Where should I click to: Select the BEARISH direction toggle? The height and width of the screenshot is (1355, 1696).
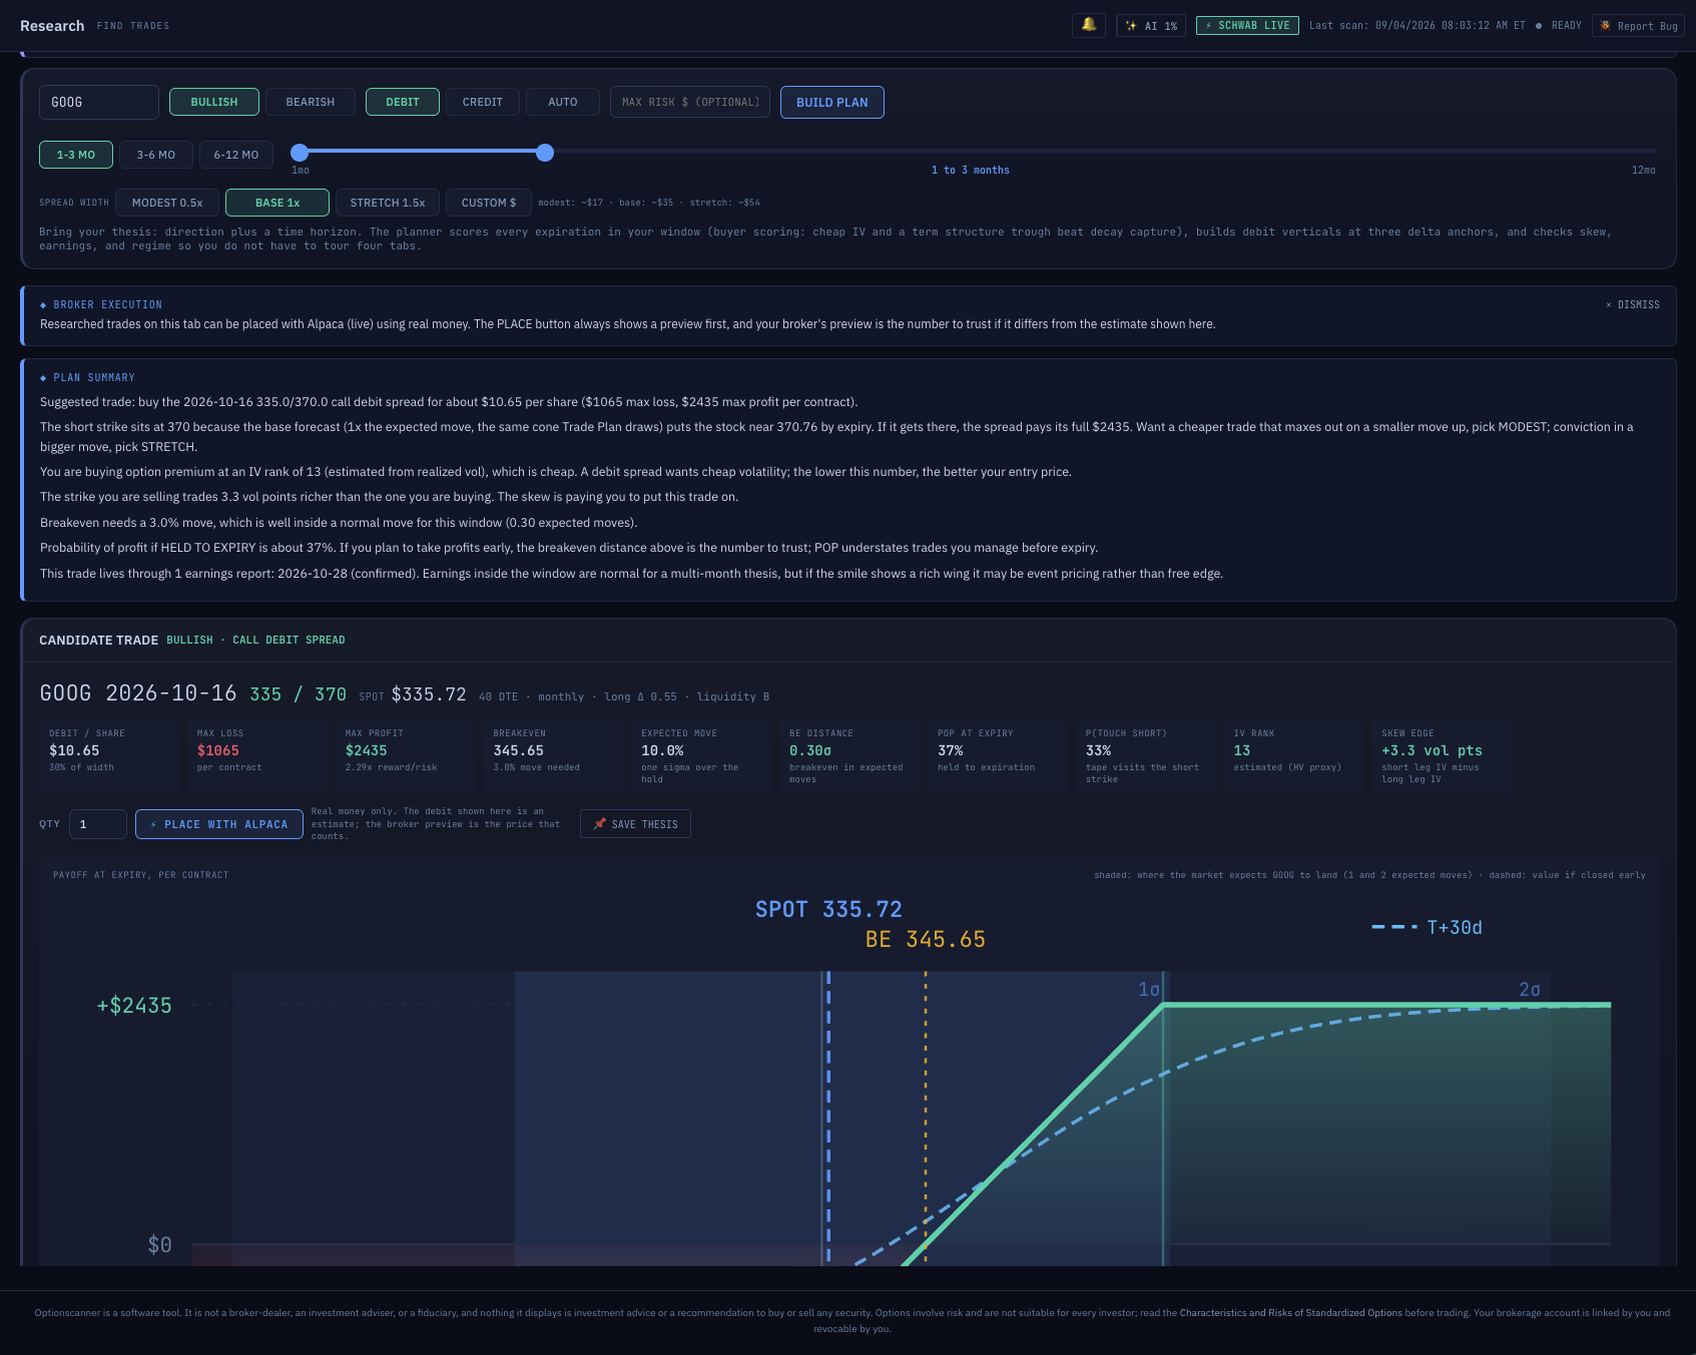coord(310,102)
